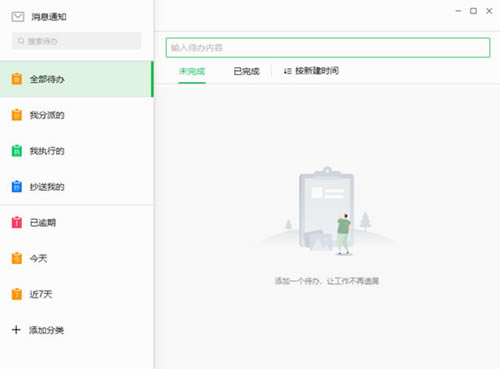Click the orange 我分派的 clipboard icon
The width and height of the screenshot is (500, 369).
point(17,115)
